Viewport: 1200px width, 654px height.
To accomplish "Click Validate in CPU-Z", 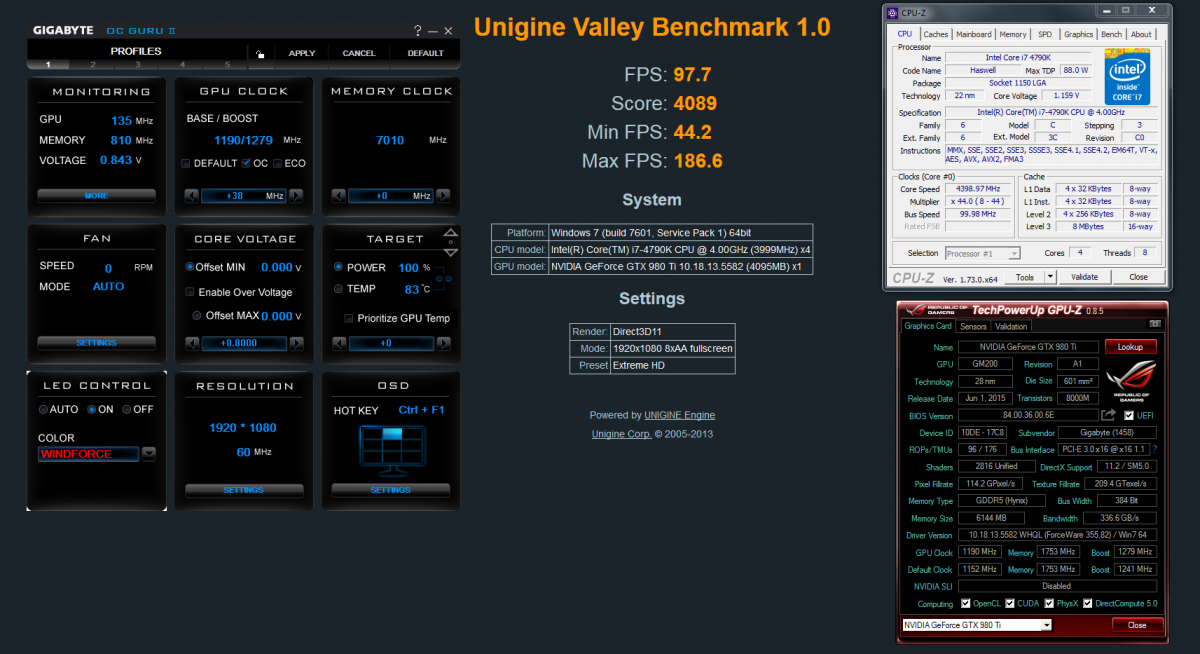I will [x=1085, y=277].
